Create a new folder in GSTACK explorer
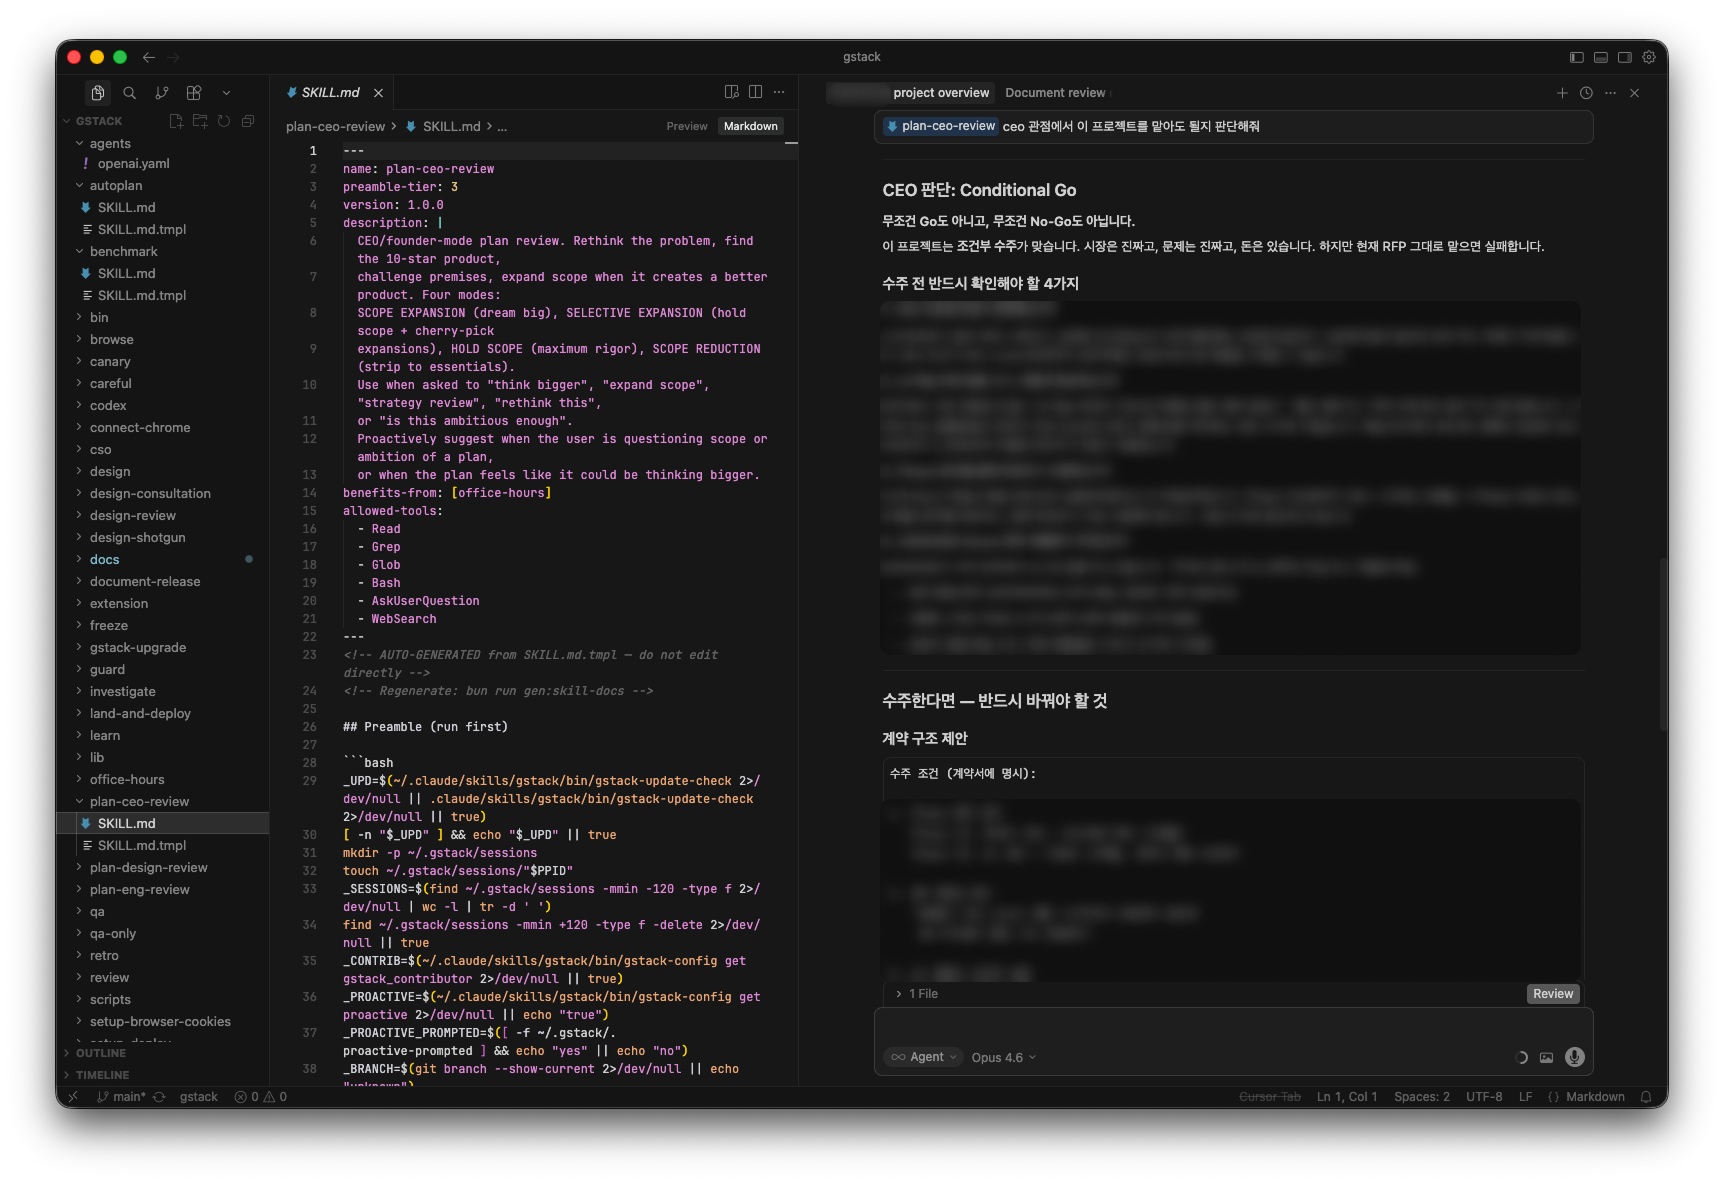The image size is (1724, 1182). point(200,121)
